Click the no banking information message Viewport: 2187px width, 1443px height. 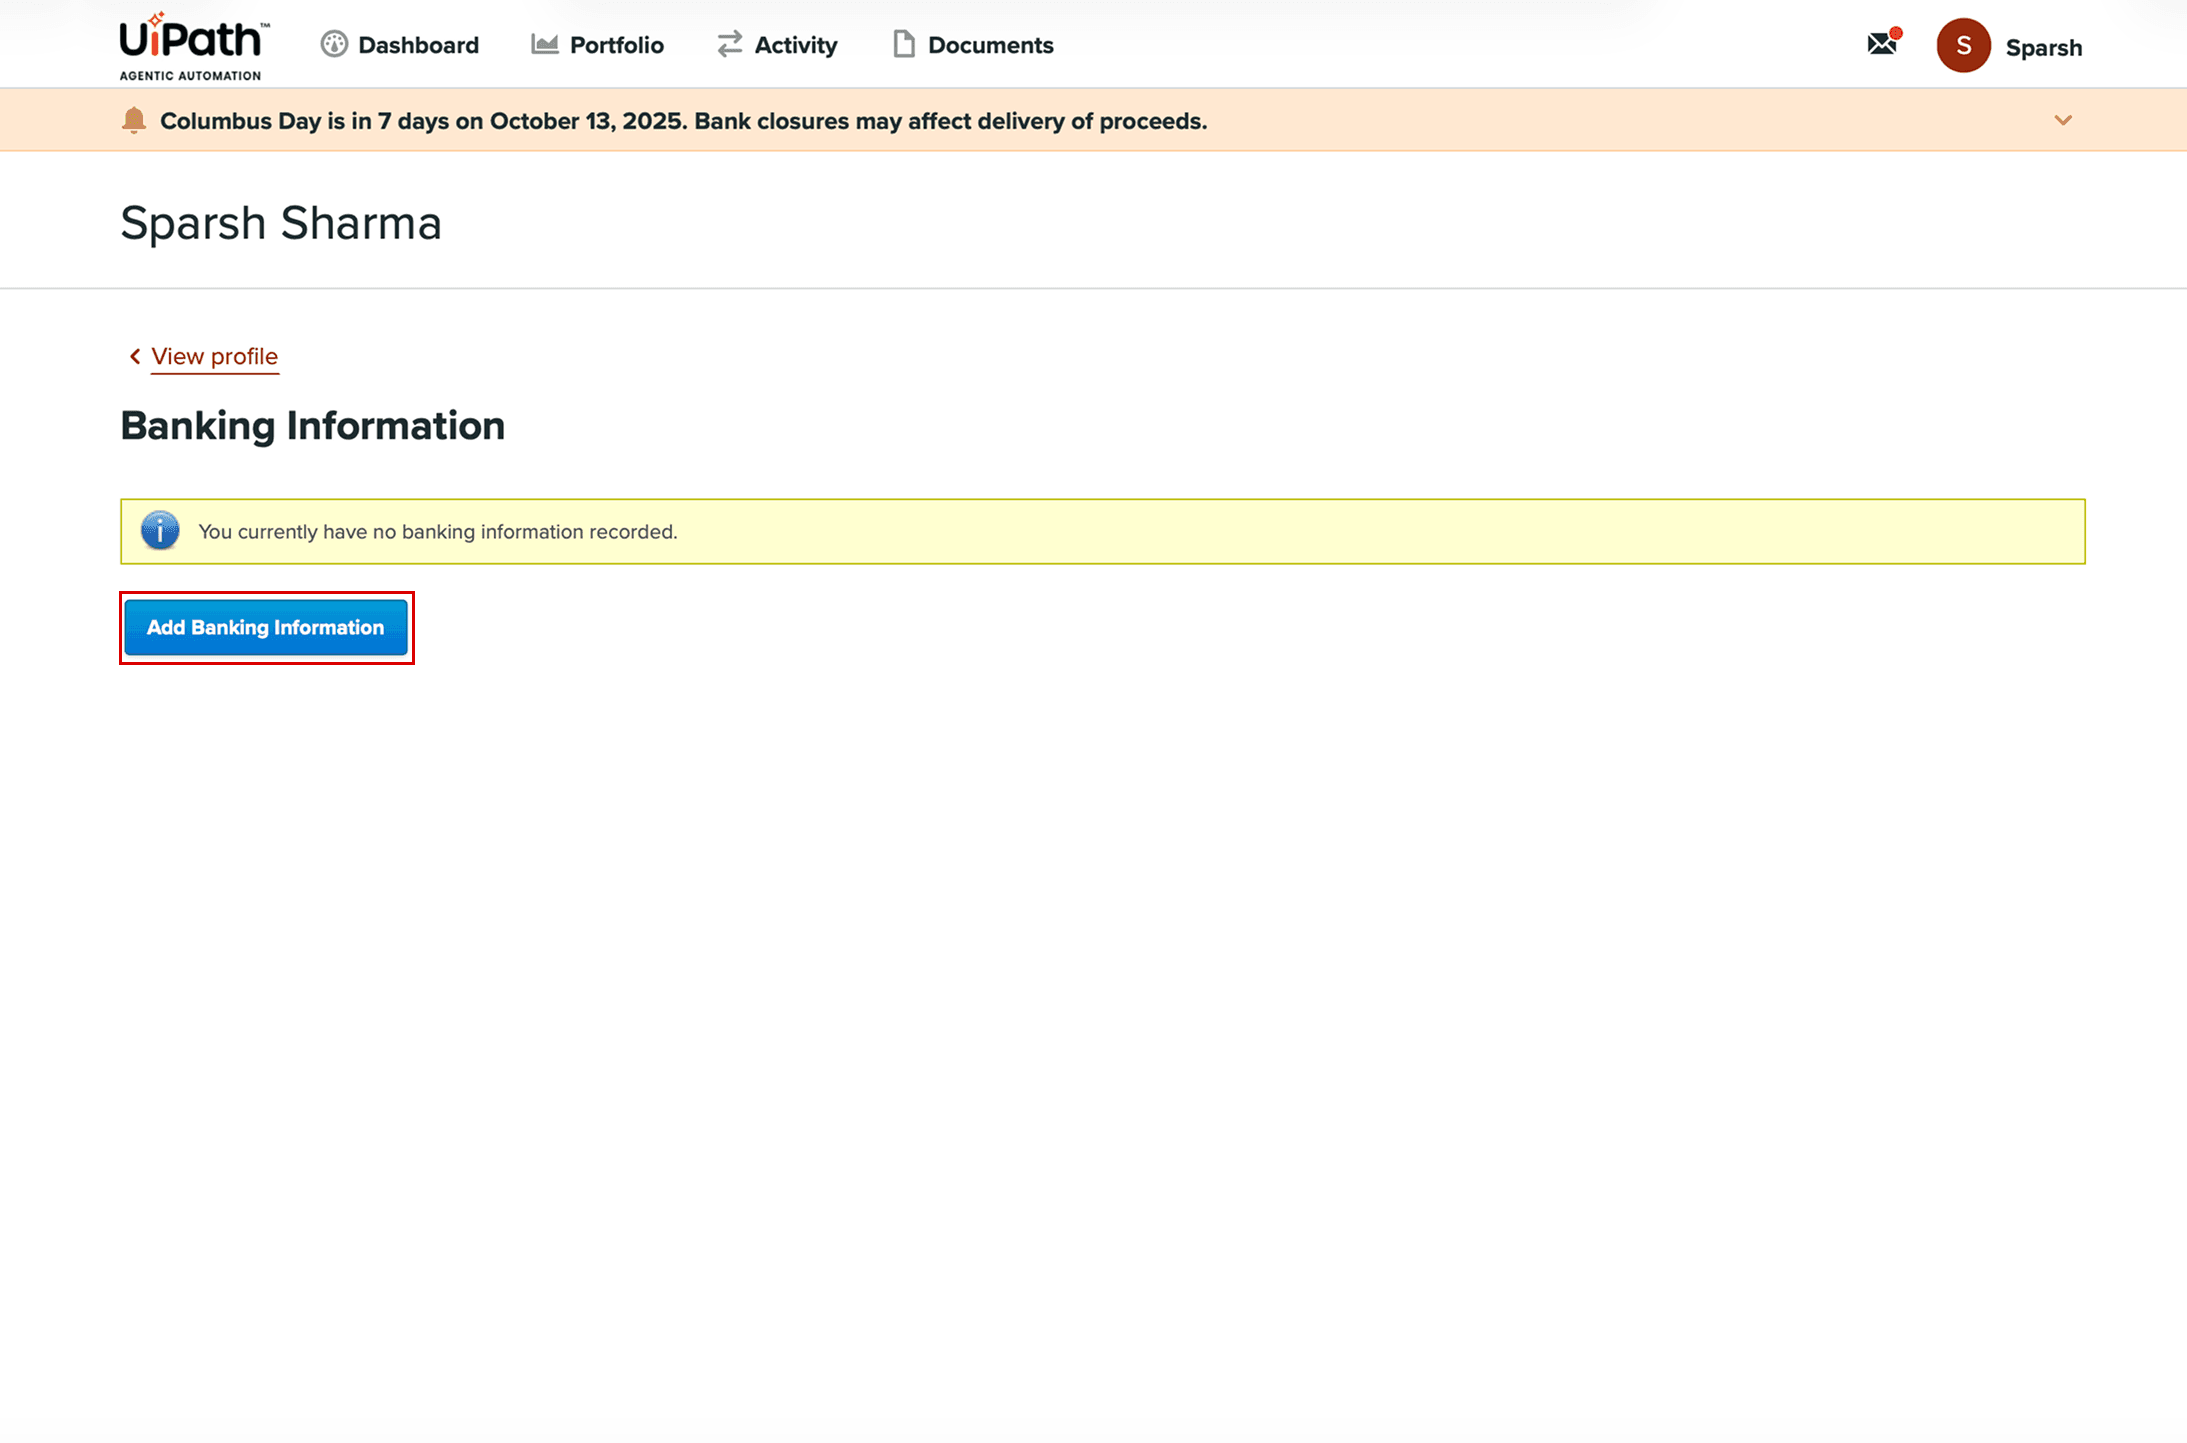pos(438,532)
